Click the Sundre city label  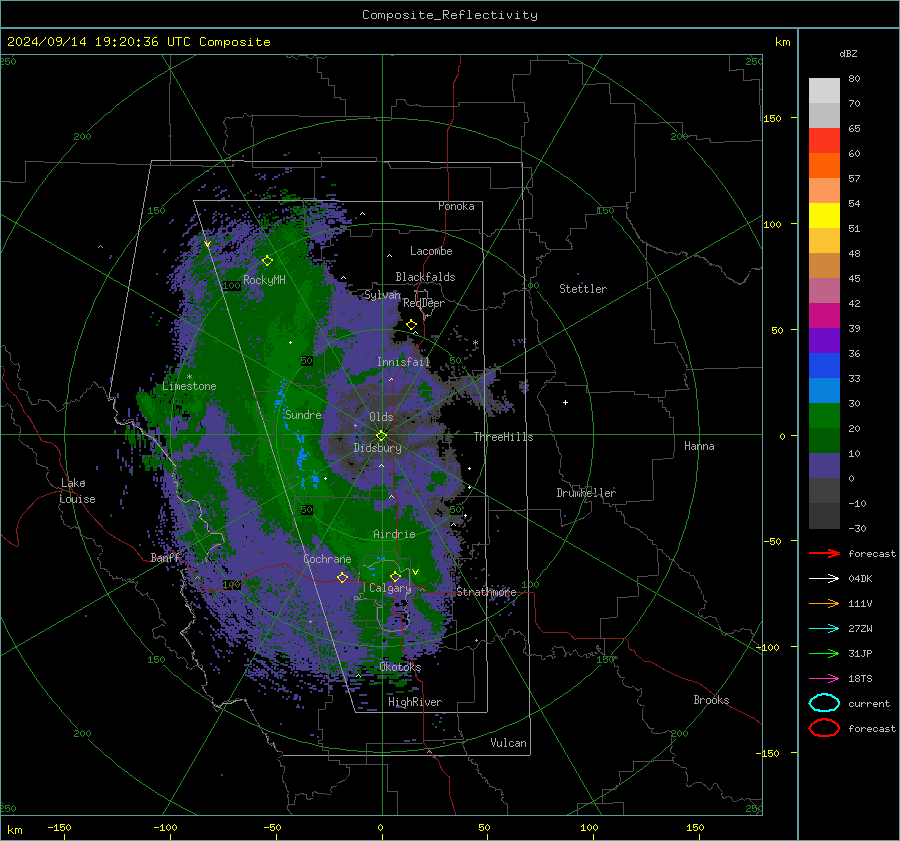(303, 414)
